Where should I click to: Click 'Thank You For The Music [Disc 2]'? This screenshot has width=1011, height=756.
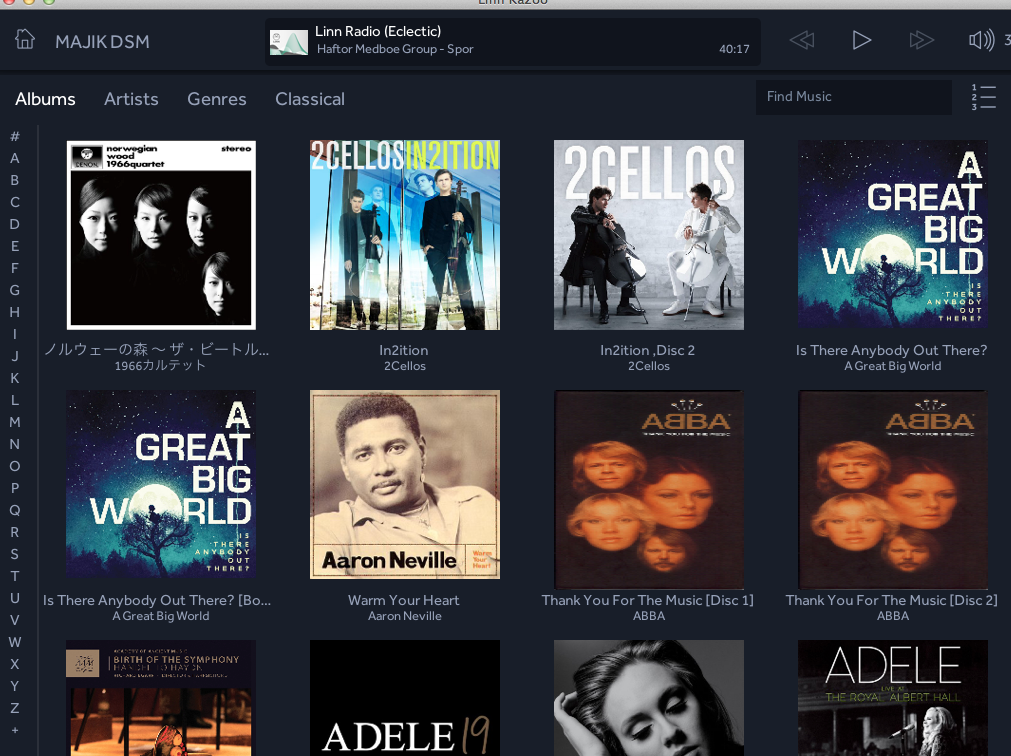891,601
